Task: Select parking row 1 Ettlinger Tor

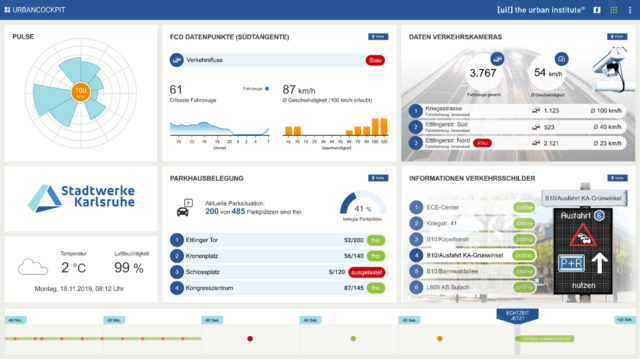Action: (x=278, y=240)
